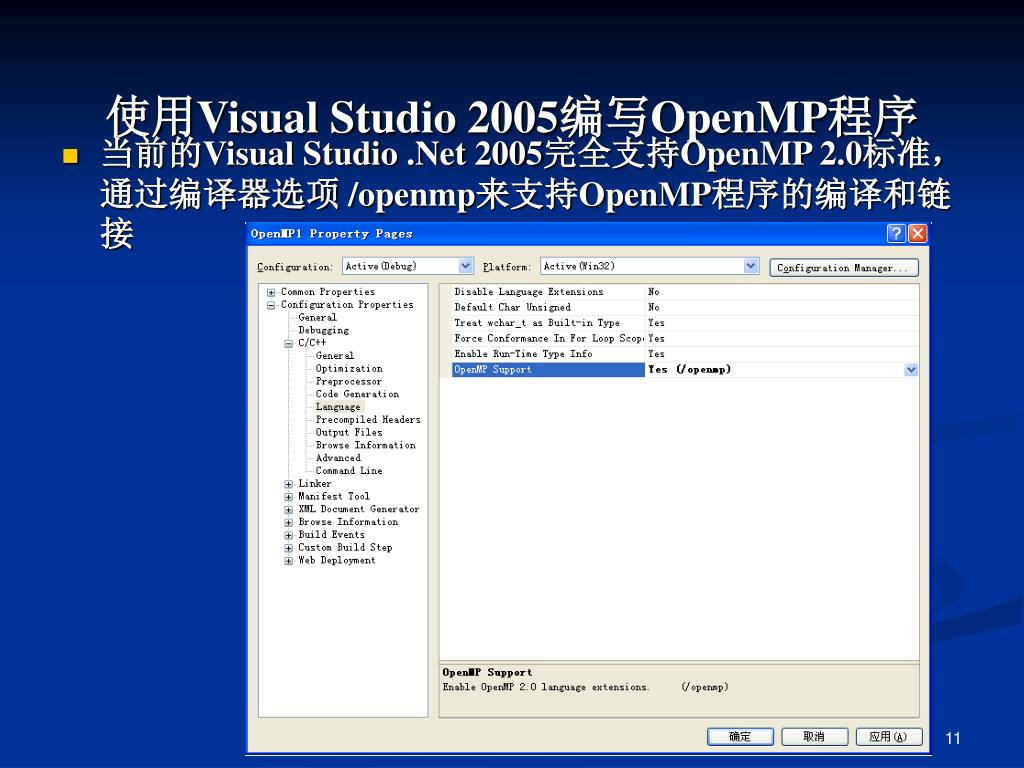Select the Linker tree label
Viewport: 1024px width, 768px height.
[x=315, y=483]
